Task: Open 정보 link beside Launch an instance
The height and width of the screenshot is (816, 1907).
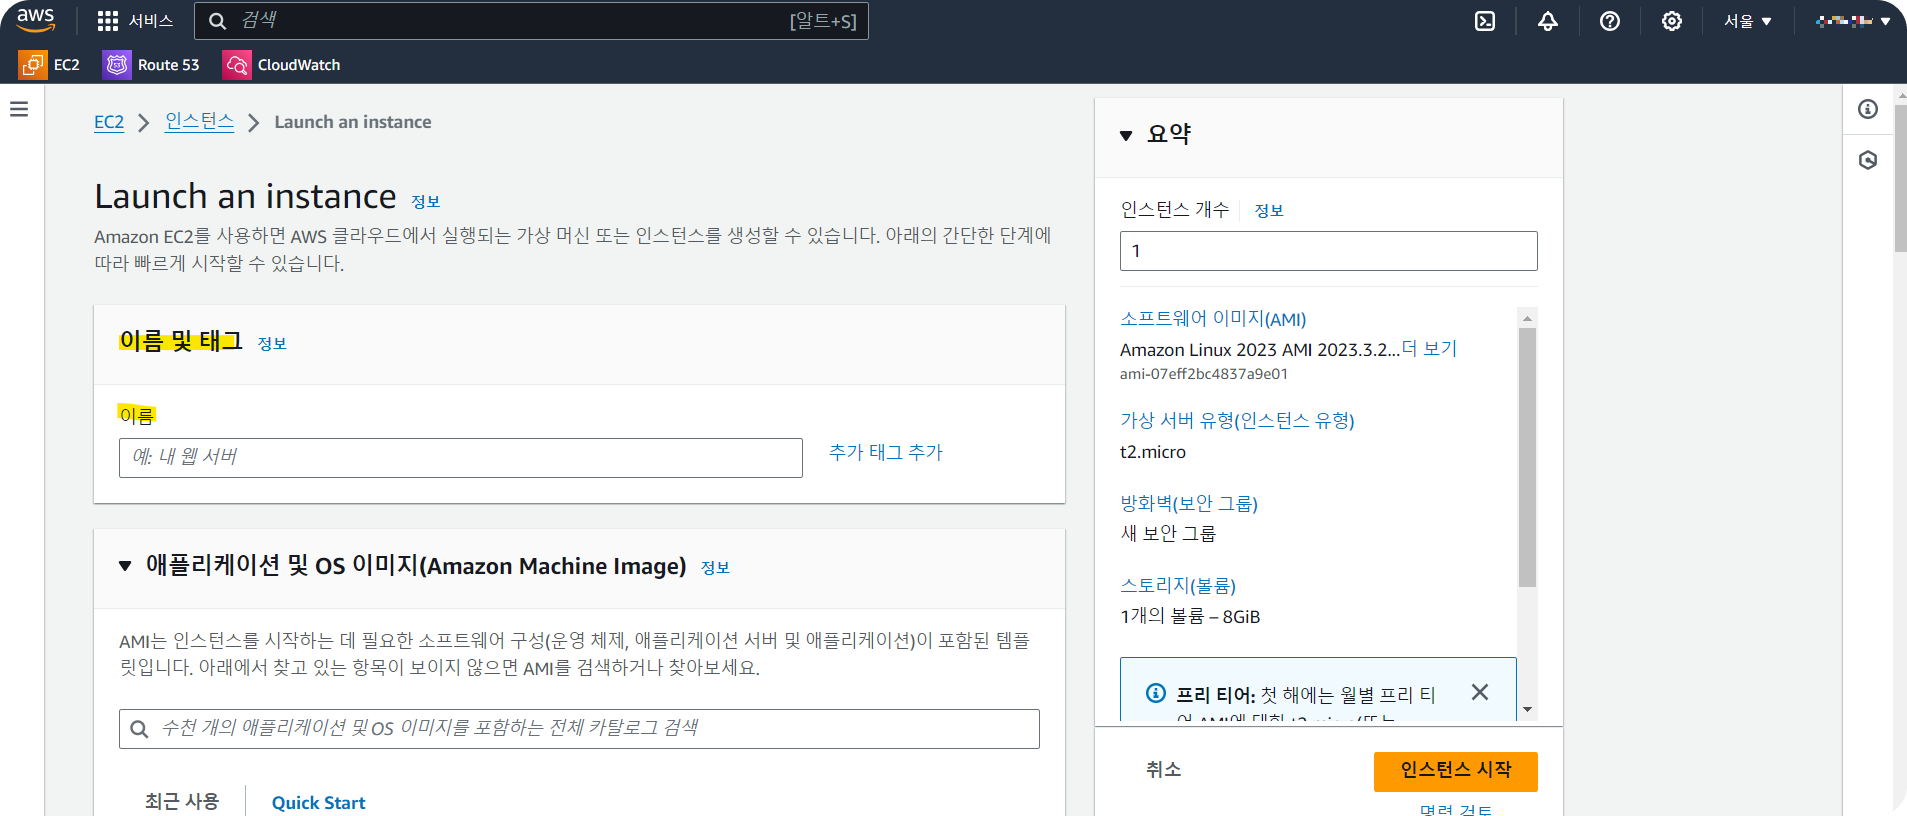Action: (425, 202)
